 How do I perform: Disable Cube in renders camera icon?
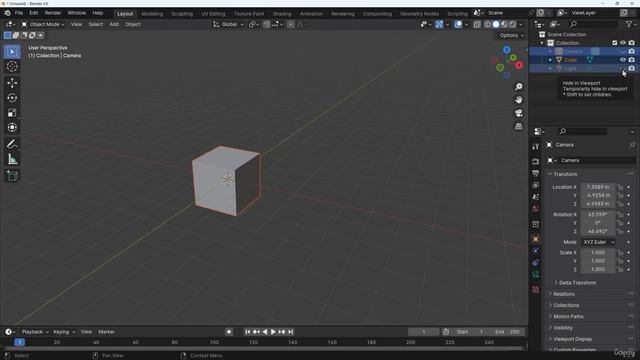(x=631, y=60)
